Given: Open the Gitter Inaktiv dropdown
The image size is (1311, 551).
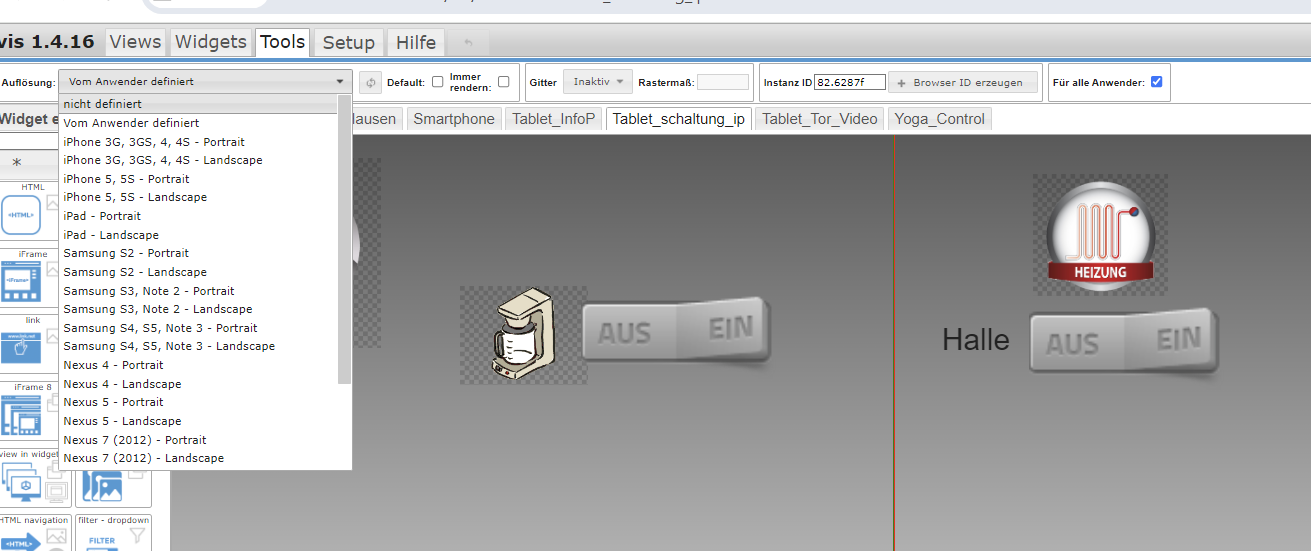Looking at the screenshot, I should point(597,82).
